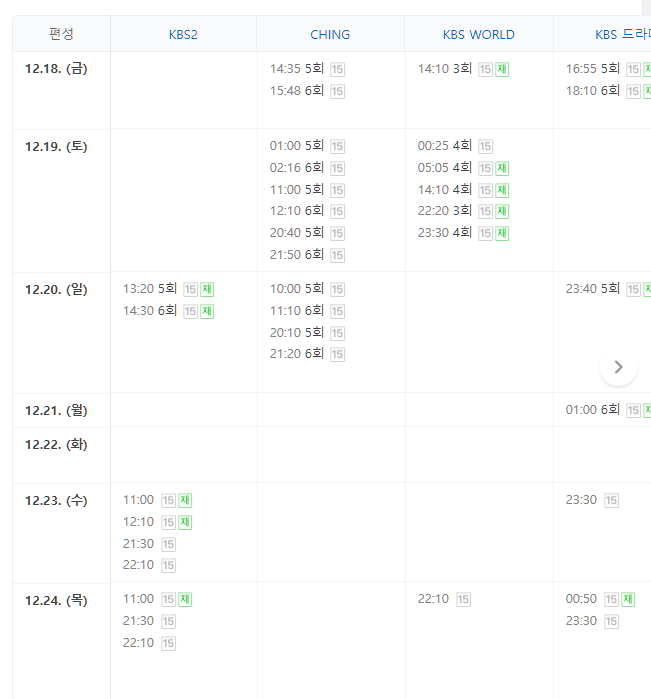Click the green 재 badge beside KBS 드라마 00:50
Screen dimensions: 651x699
pos(628,600)
